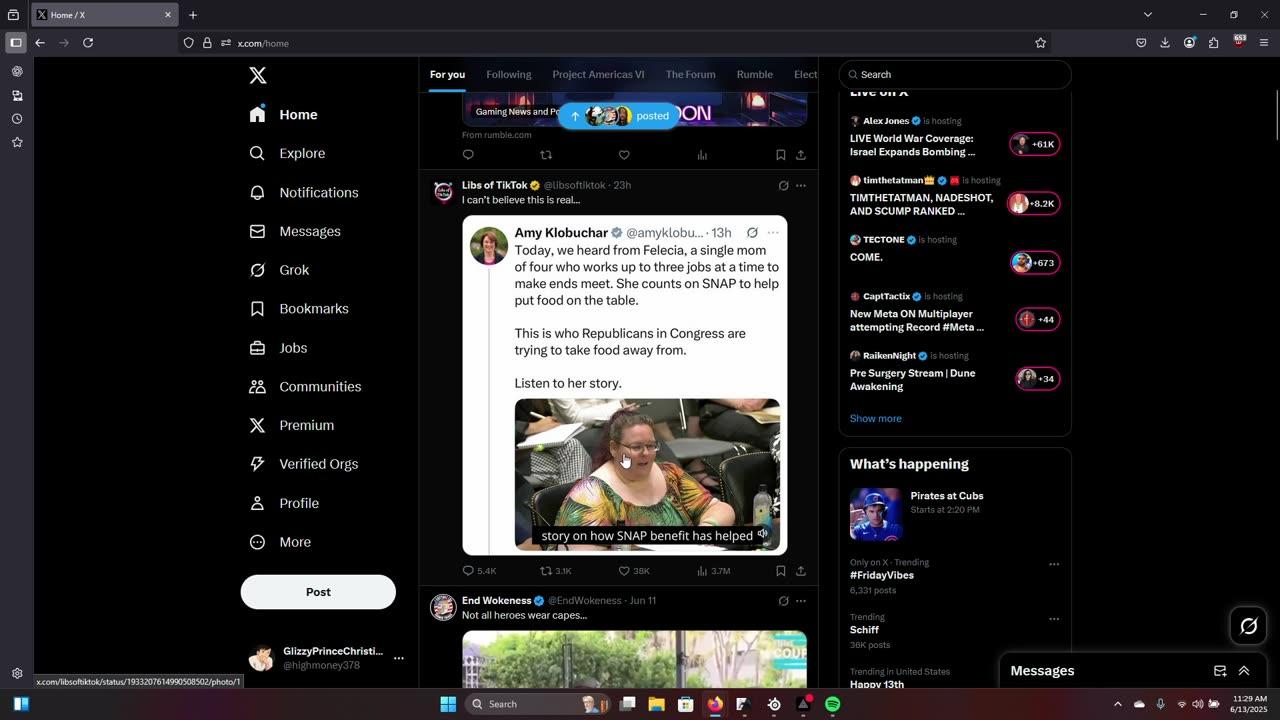Image resolution: width=1280 pixels, height=720 pixels.
Task: Go back with the browser arrow
Action: [40, 43]
